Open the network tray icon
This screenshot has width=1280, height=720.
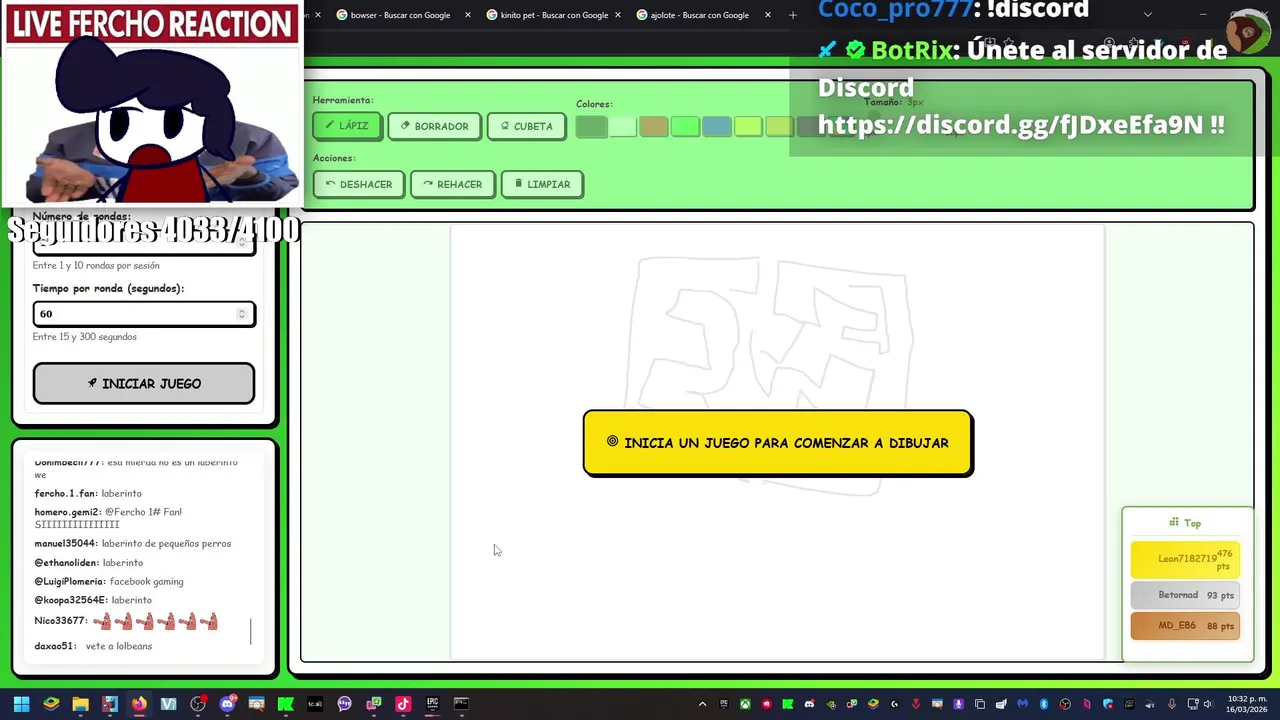(x=1192, y=704)
